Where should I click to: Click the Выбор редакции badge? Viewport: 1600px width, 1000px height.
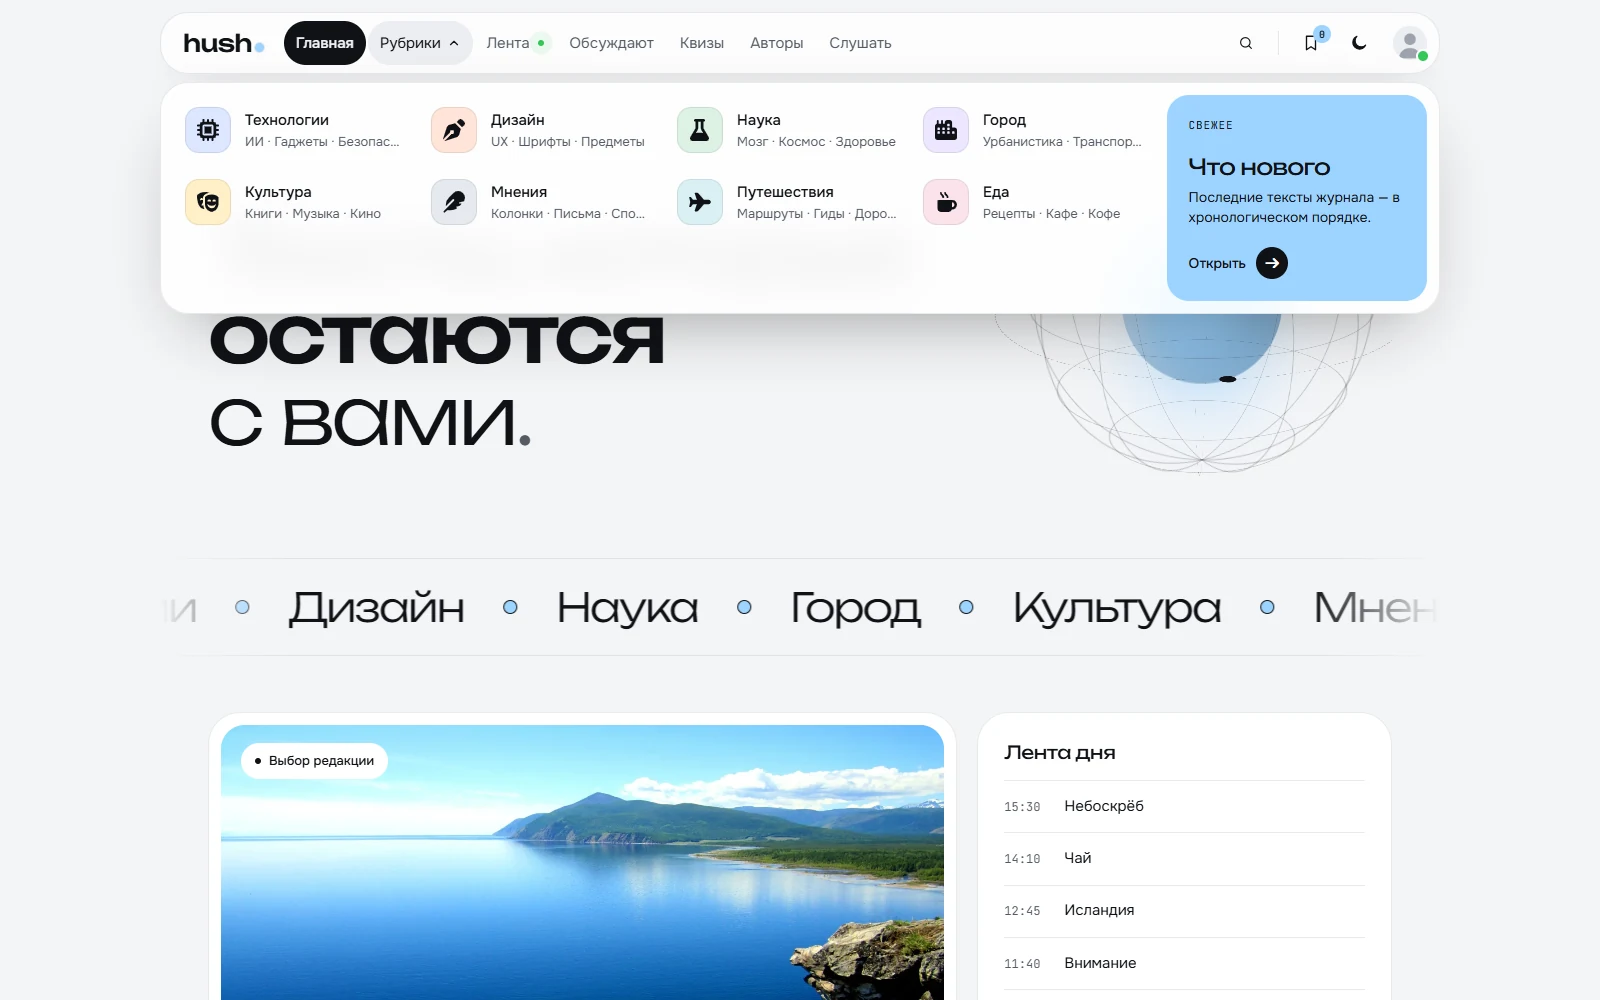tap(314, 761)
